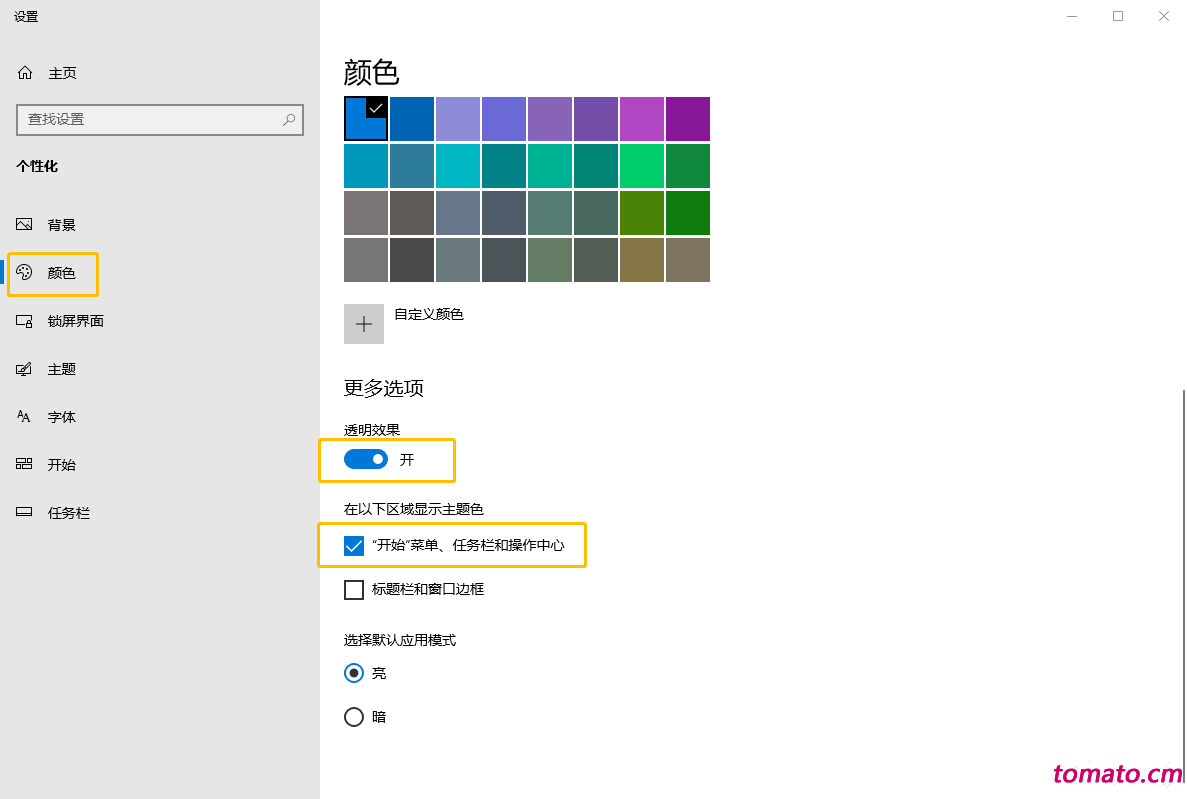The height and width of the screenshot is (799, 1187).
Task: Pick the pure green swatch ending third row
Action: click(688, 213)
